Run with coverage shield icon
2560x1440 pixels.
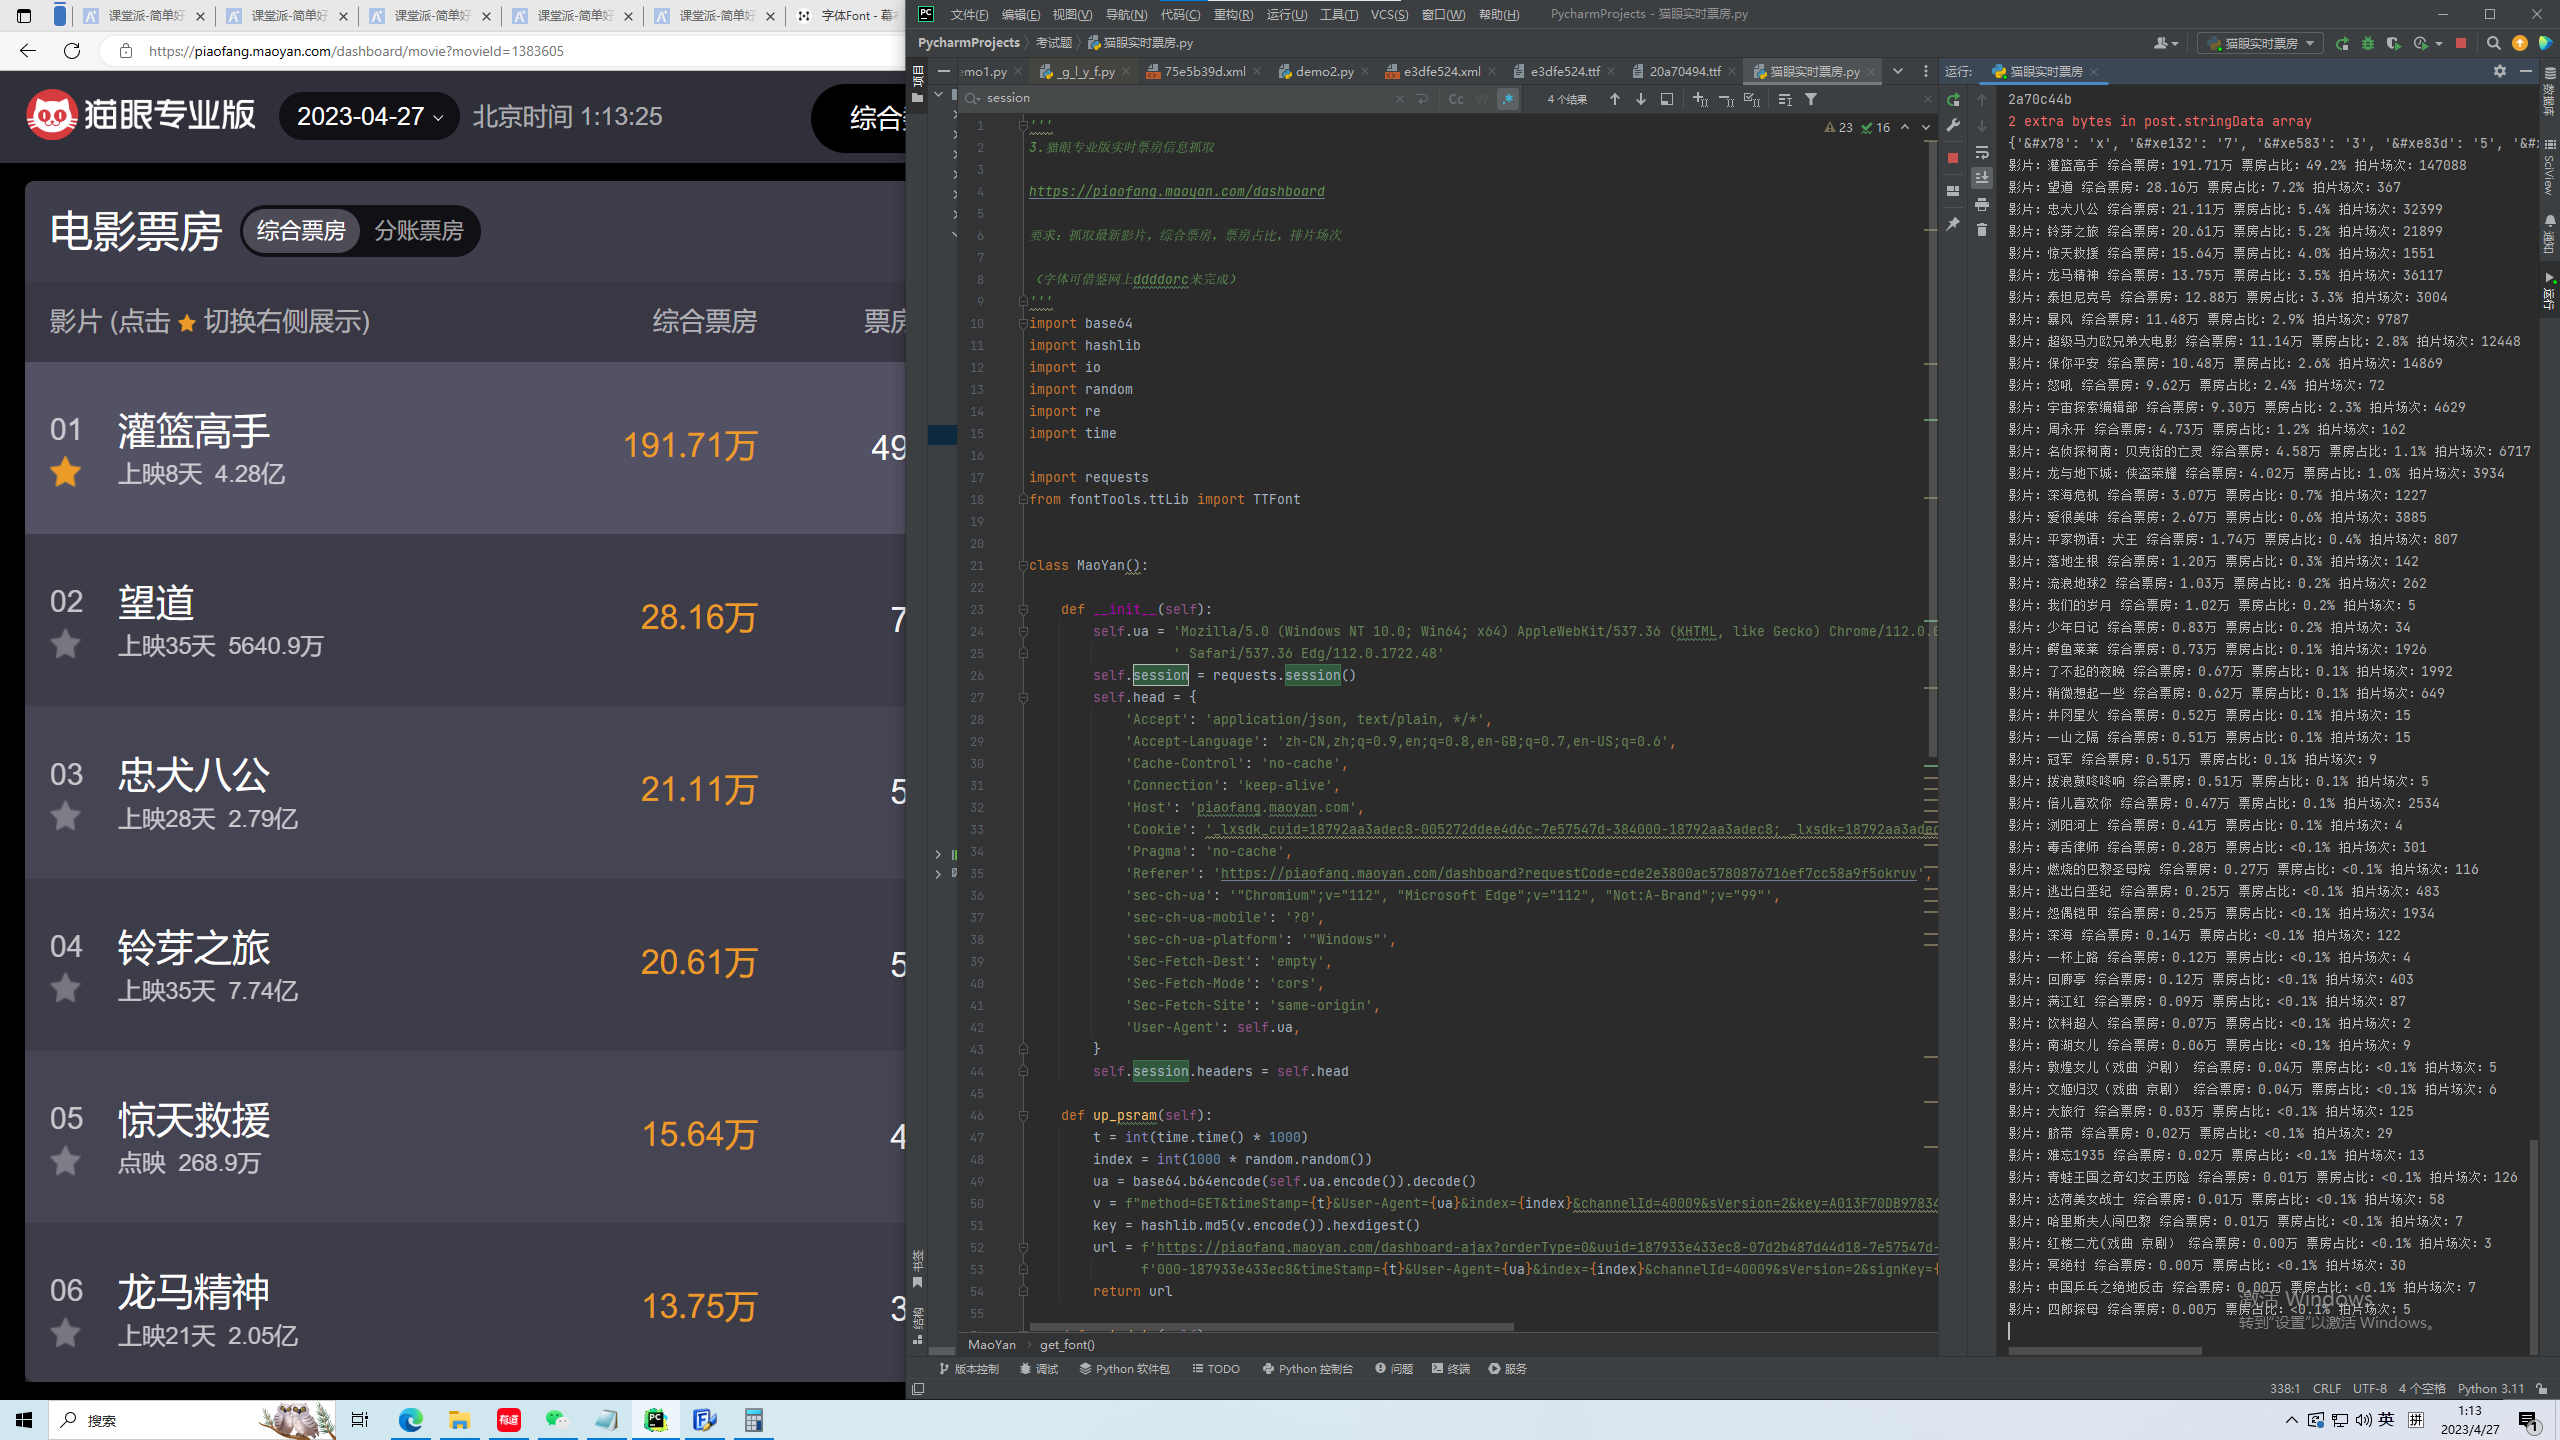pos(2393,43)
